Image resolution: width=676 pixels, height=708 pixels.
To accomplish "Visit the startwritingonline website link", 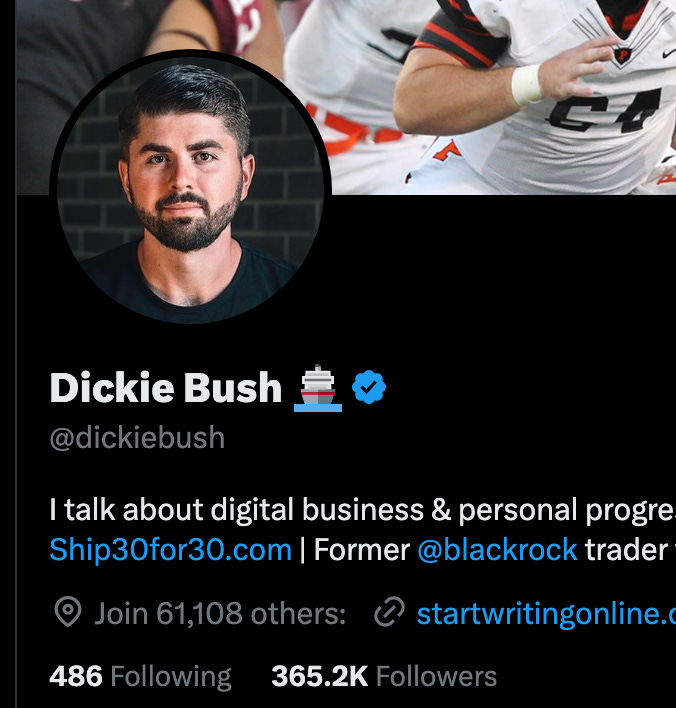I will pos(546,613).
